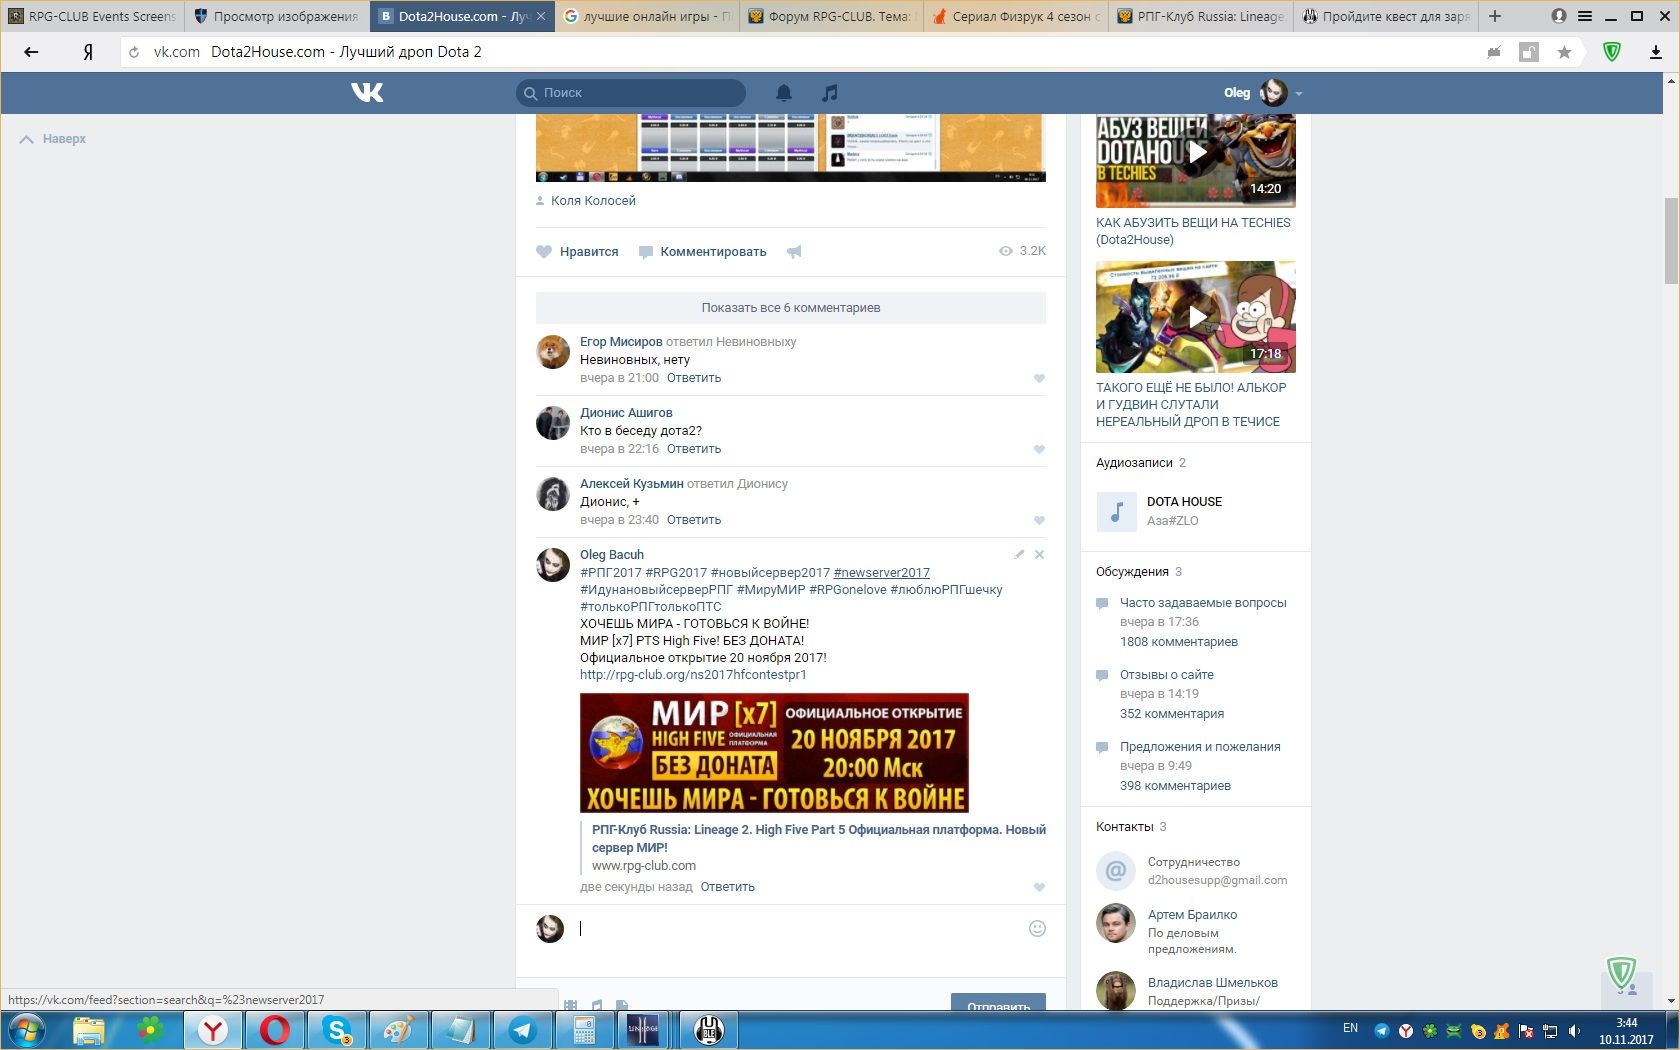The image size is (1680, 1050).
Task: Close the Dota2House.com tab
Action: pos(541,16)
